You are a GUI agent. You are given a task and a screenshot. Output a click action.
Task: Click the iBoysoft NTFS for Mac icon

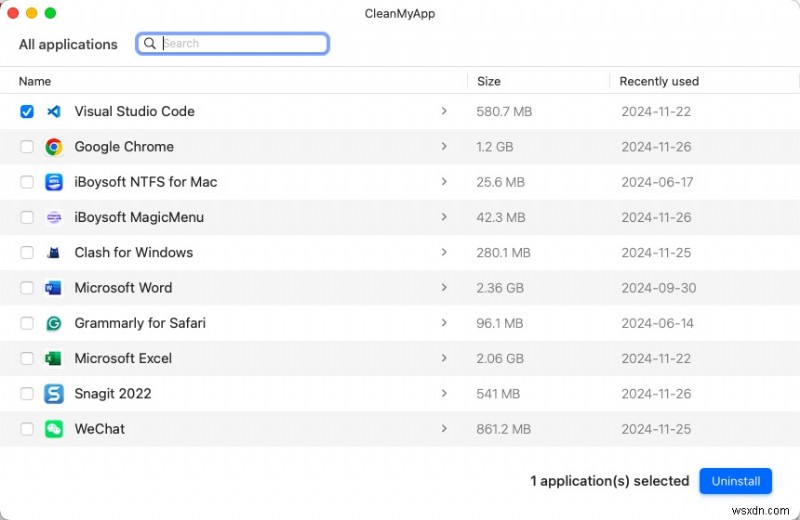[54, 182]
